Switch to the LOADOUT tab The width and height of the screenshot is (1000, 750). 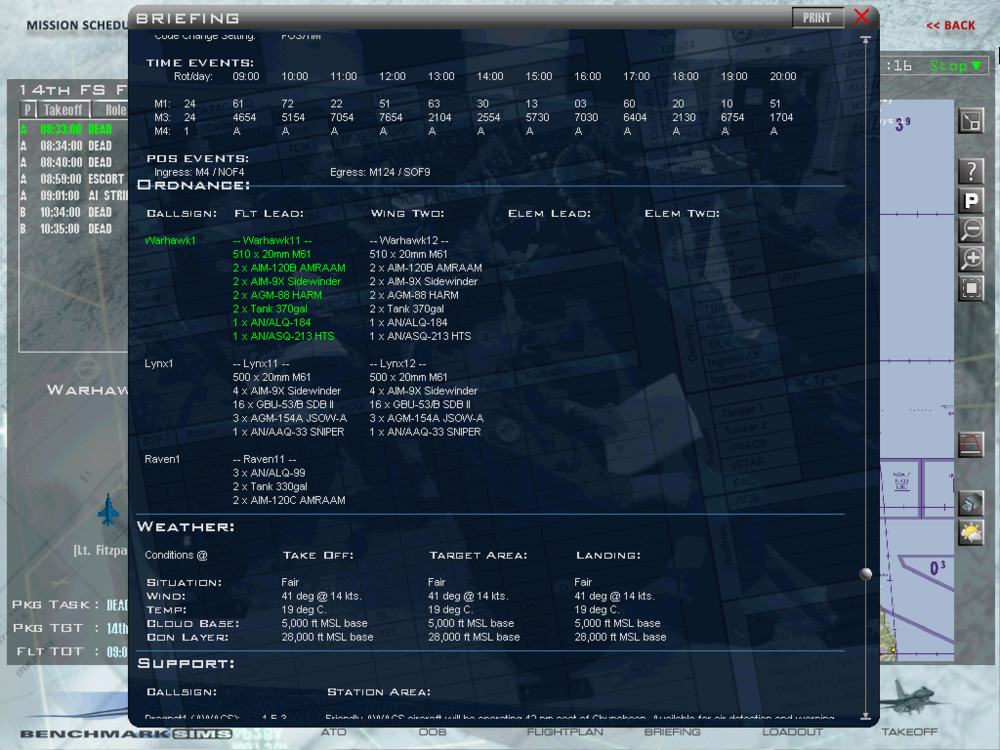point(791,732)
